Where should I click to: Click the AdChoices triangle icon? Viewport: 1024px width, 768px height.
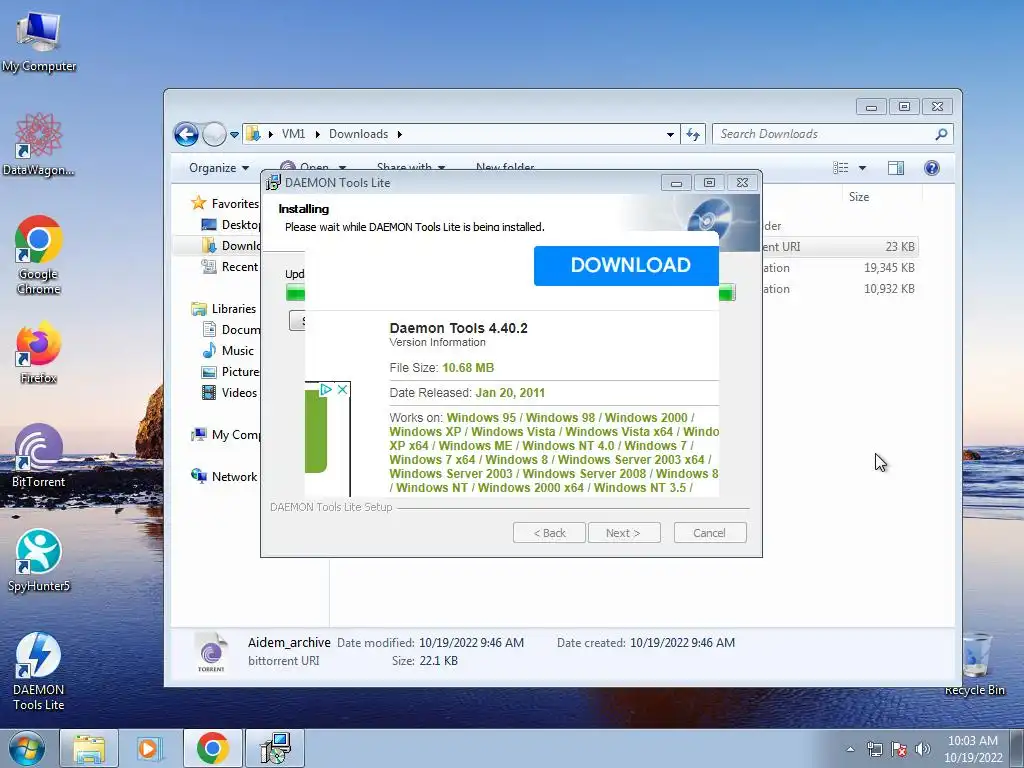point(326,390)
